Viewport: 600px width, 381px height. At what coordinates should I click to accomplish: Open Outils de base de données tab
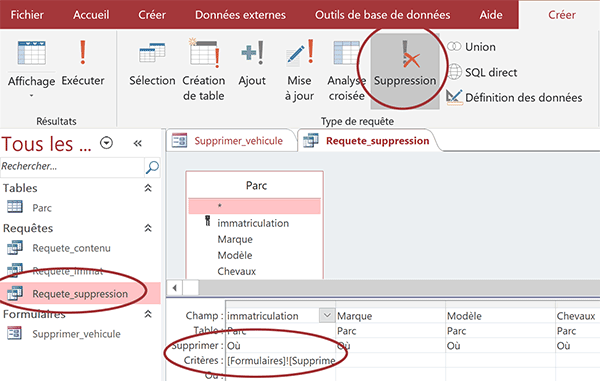click(x=383, y=15)
